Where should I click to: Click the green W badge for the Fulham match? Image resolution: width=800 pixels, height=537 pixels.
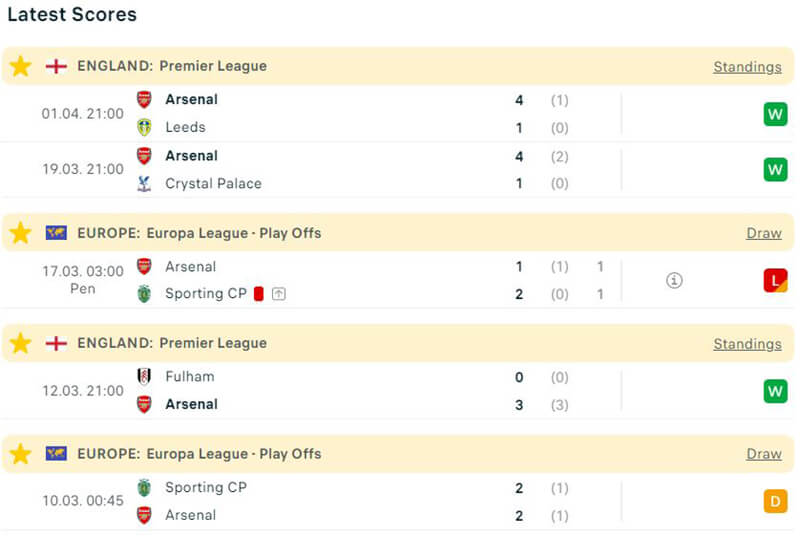point(775,391)
